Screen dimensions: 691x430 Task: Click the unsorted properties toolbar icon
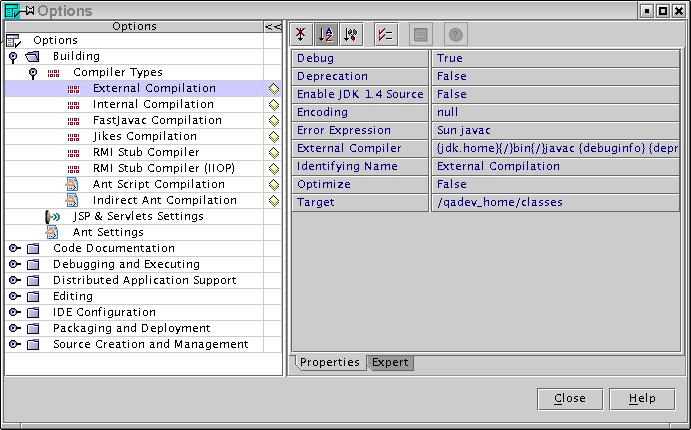302,34
